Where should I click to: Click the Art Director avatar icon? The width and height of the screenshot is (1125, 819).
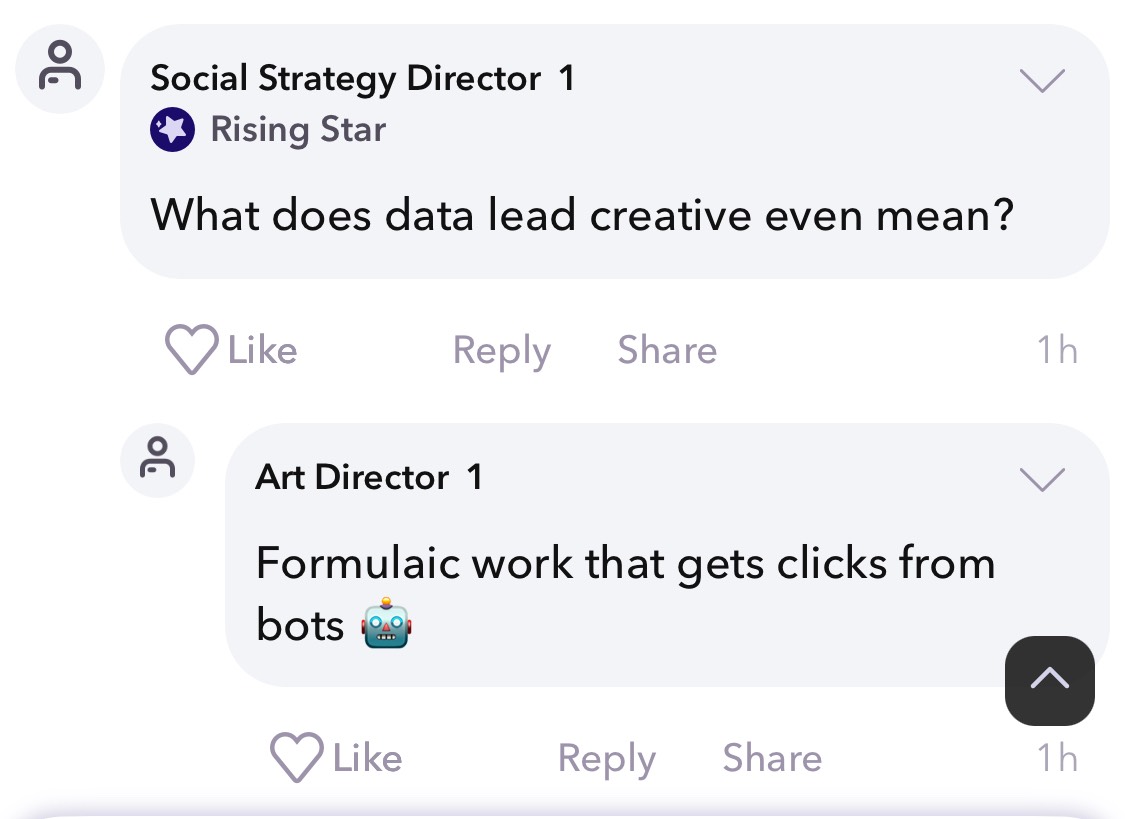click(157, 459)
